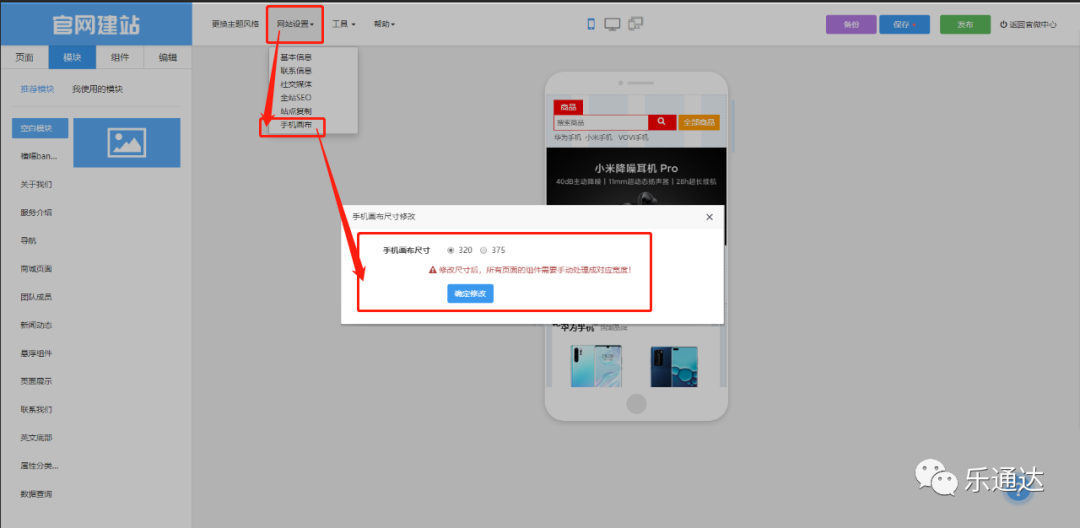Click the 官网建站 logo header
This screenshot has height=528, width=1080.
(96, 25)
